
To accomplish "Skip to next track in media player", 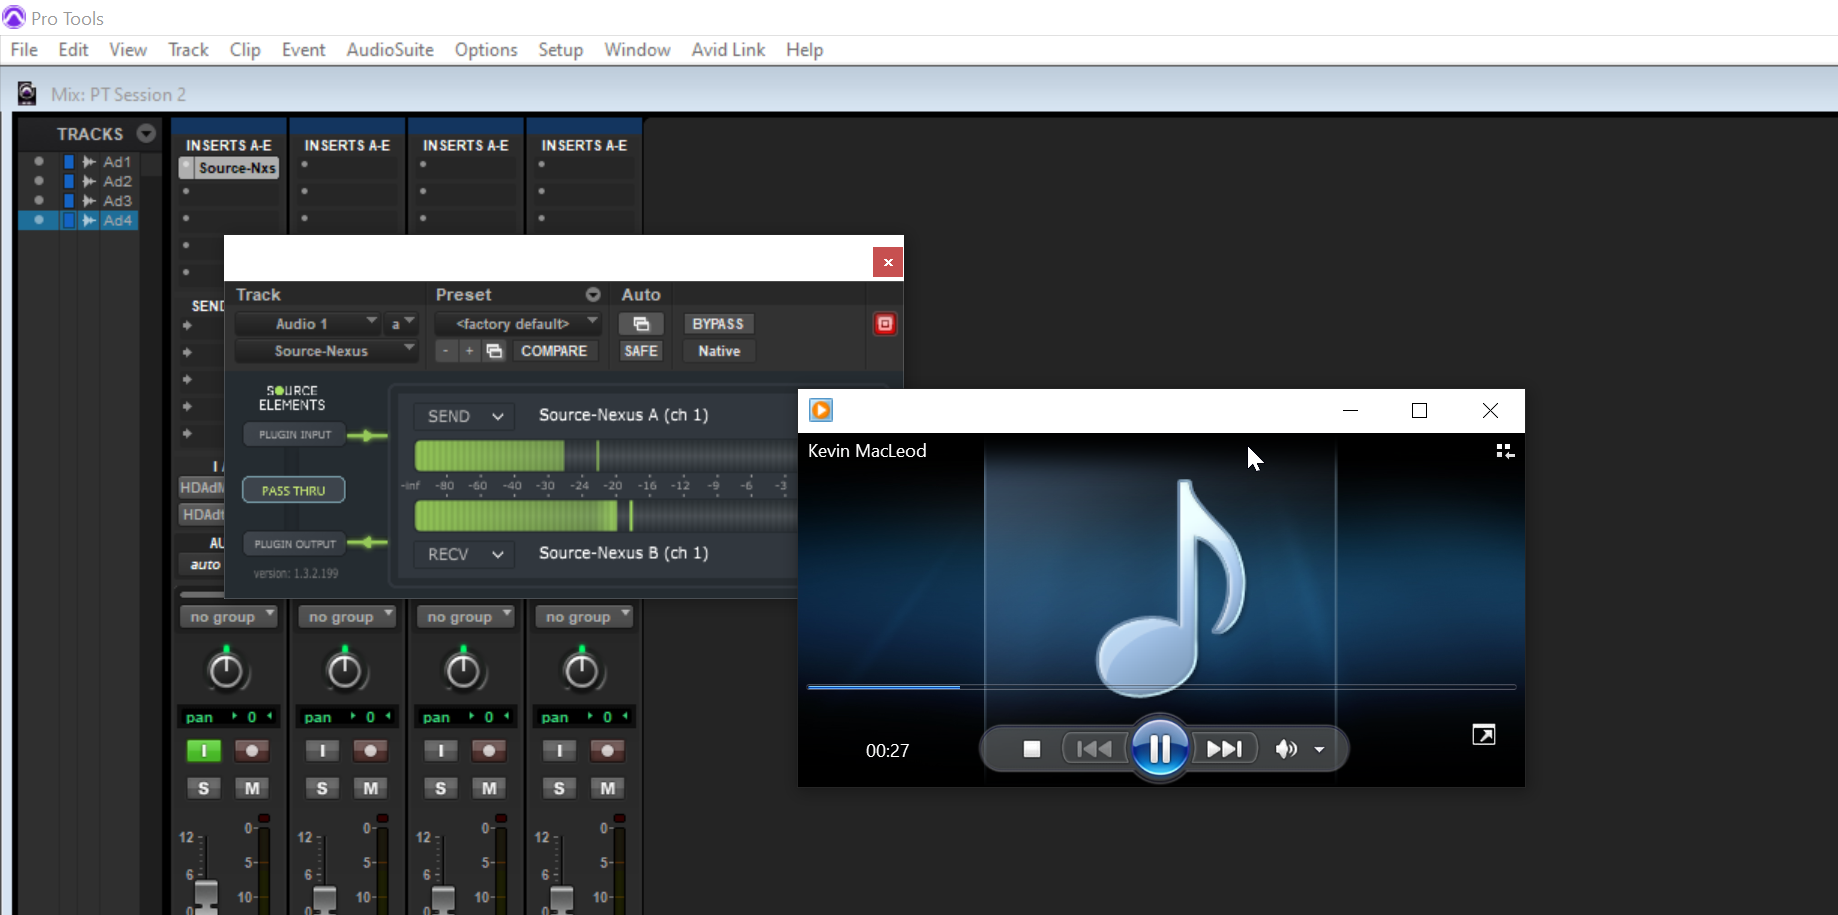I will tap(1224, 749).
